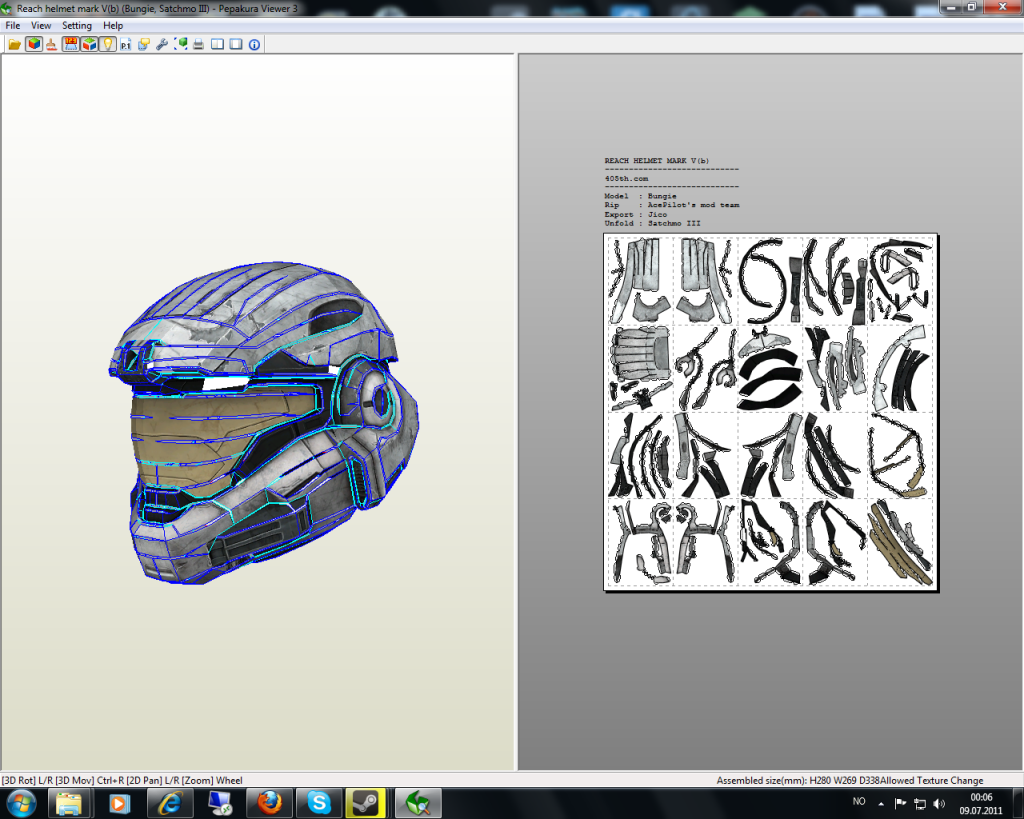Click the assembled size status bar text

[x=850, y=780]
